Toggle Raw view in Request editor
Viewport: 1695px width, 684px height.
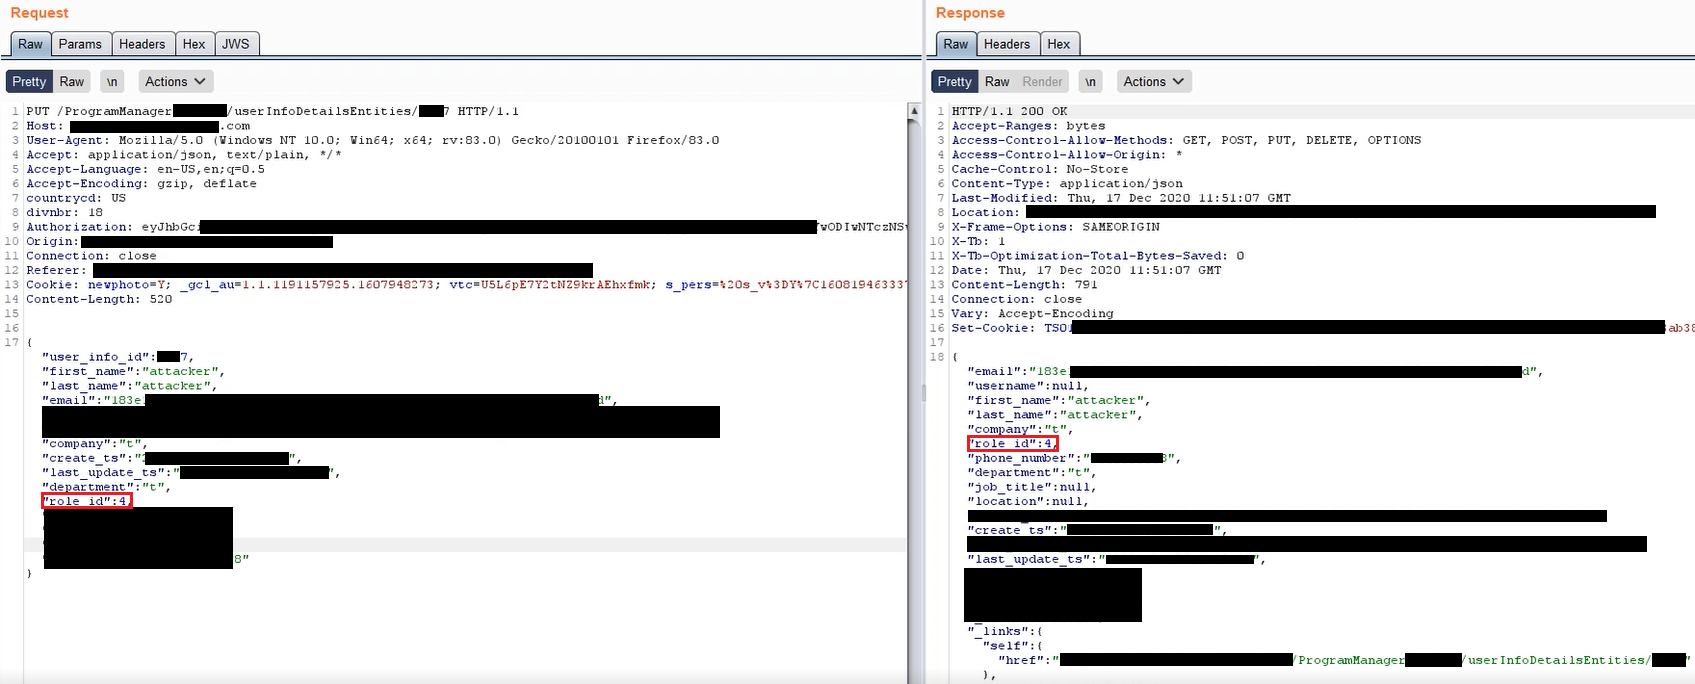coord(72,82)
